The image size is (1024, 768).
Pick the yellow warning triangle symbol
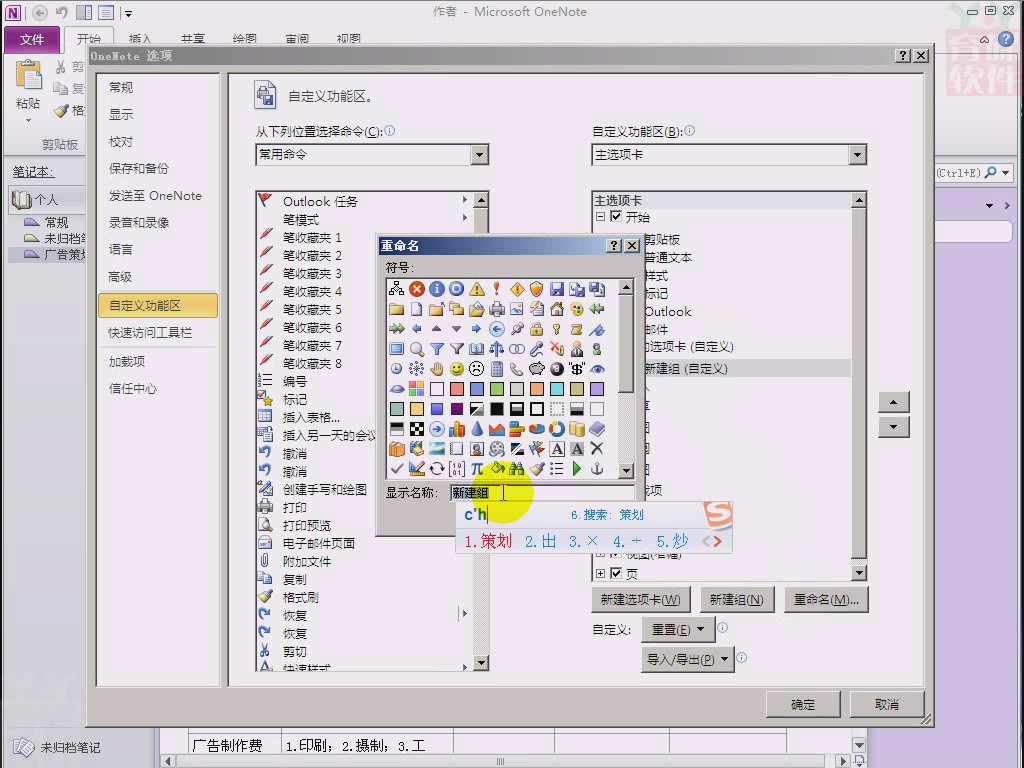(x=477, y=289)
